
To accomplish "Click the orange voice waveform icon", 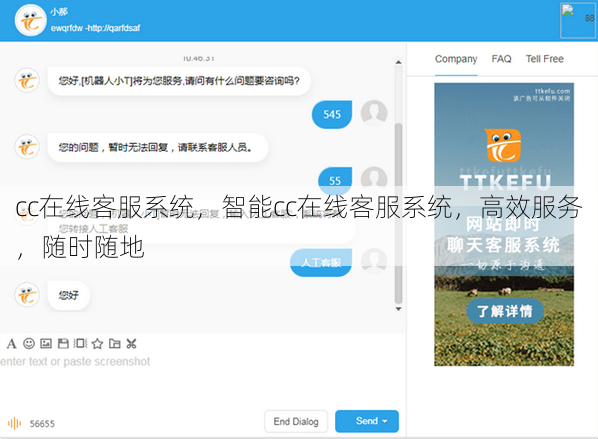I will (x=14, y=423).
